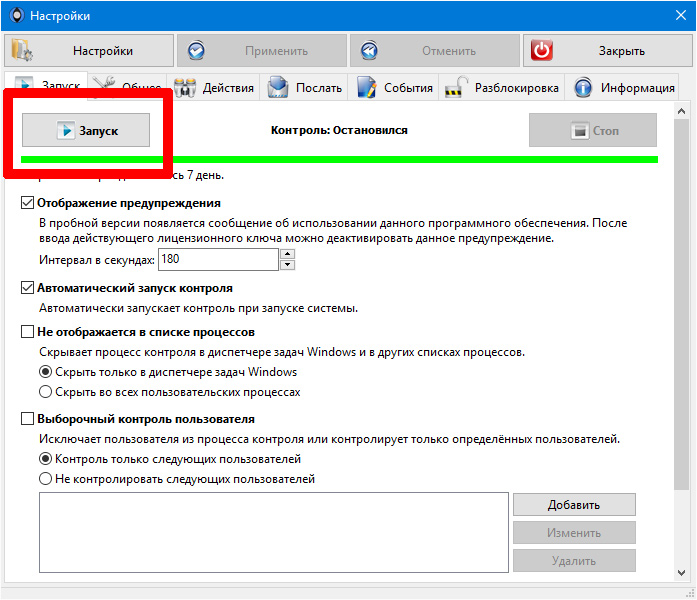Click the folder icon on Настройки button

pos(21,50)
